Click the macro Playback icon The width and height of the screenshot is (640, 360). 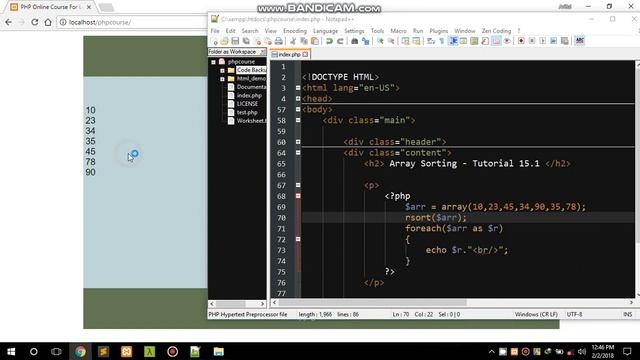pyautogui.click(x=543, y=41)
